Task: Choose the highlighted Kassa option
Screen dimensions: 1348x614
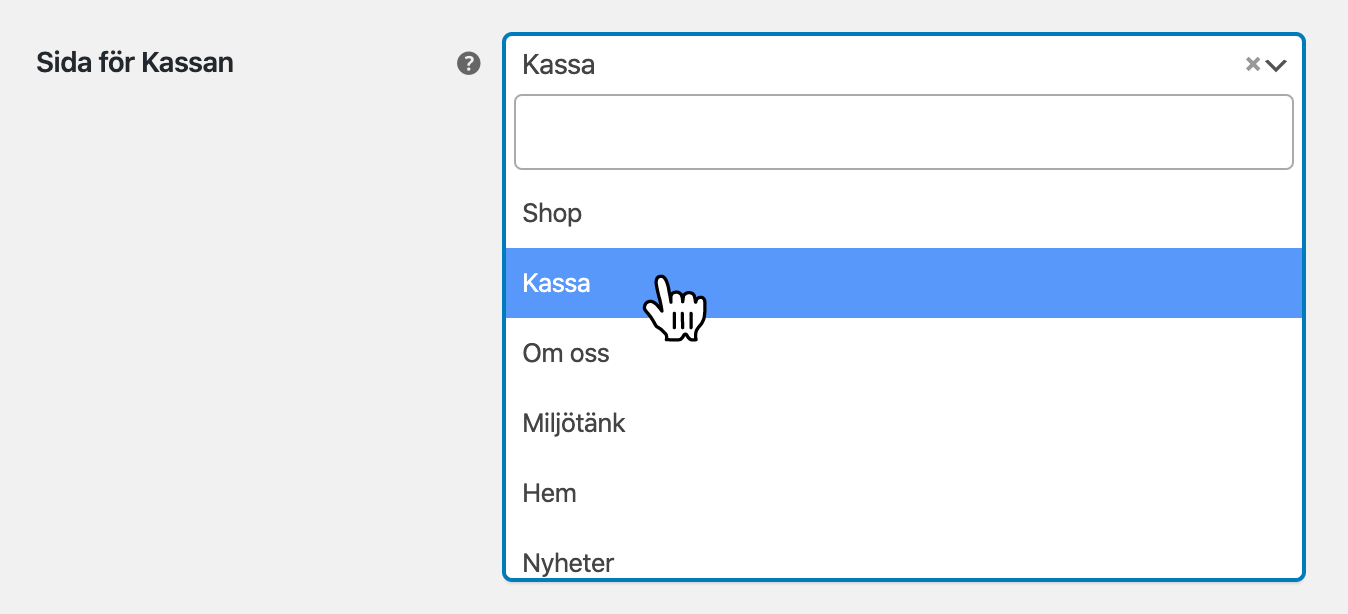Action: pos(557,283)
